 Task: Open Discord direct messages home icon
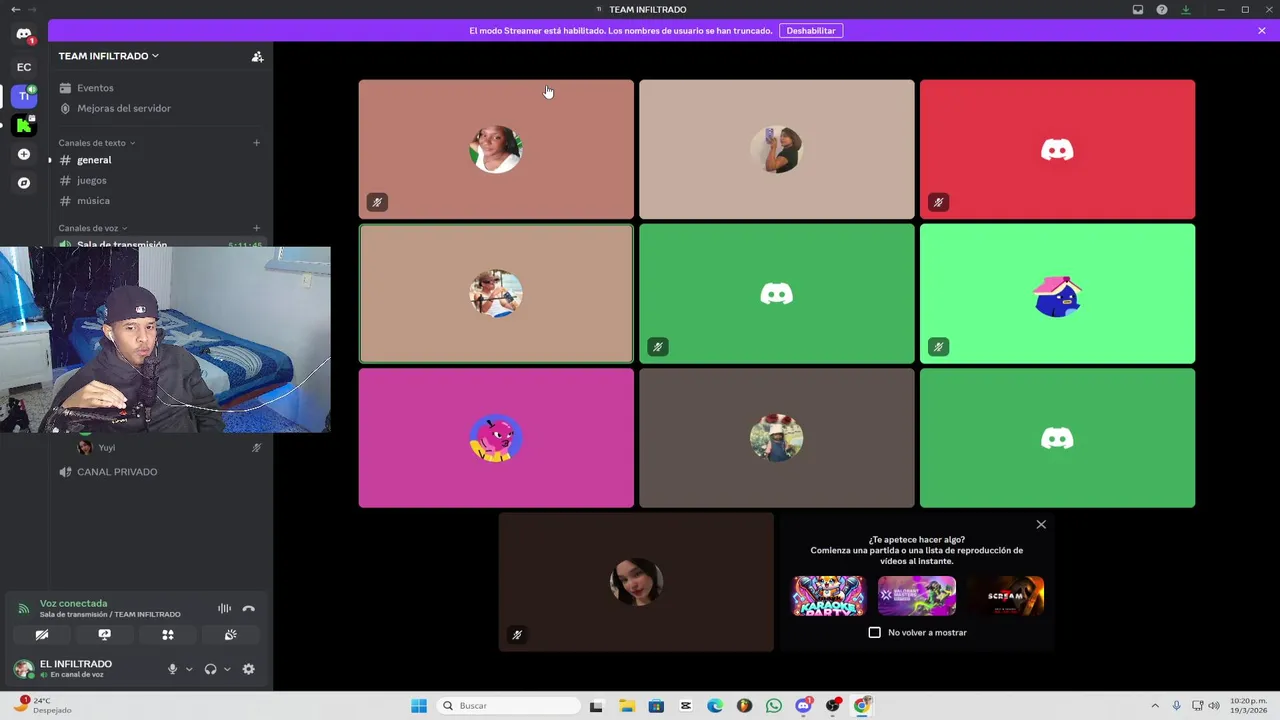(x=24, y=34)
